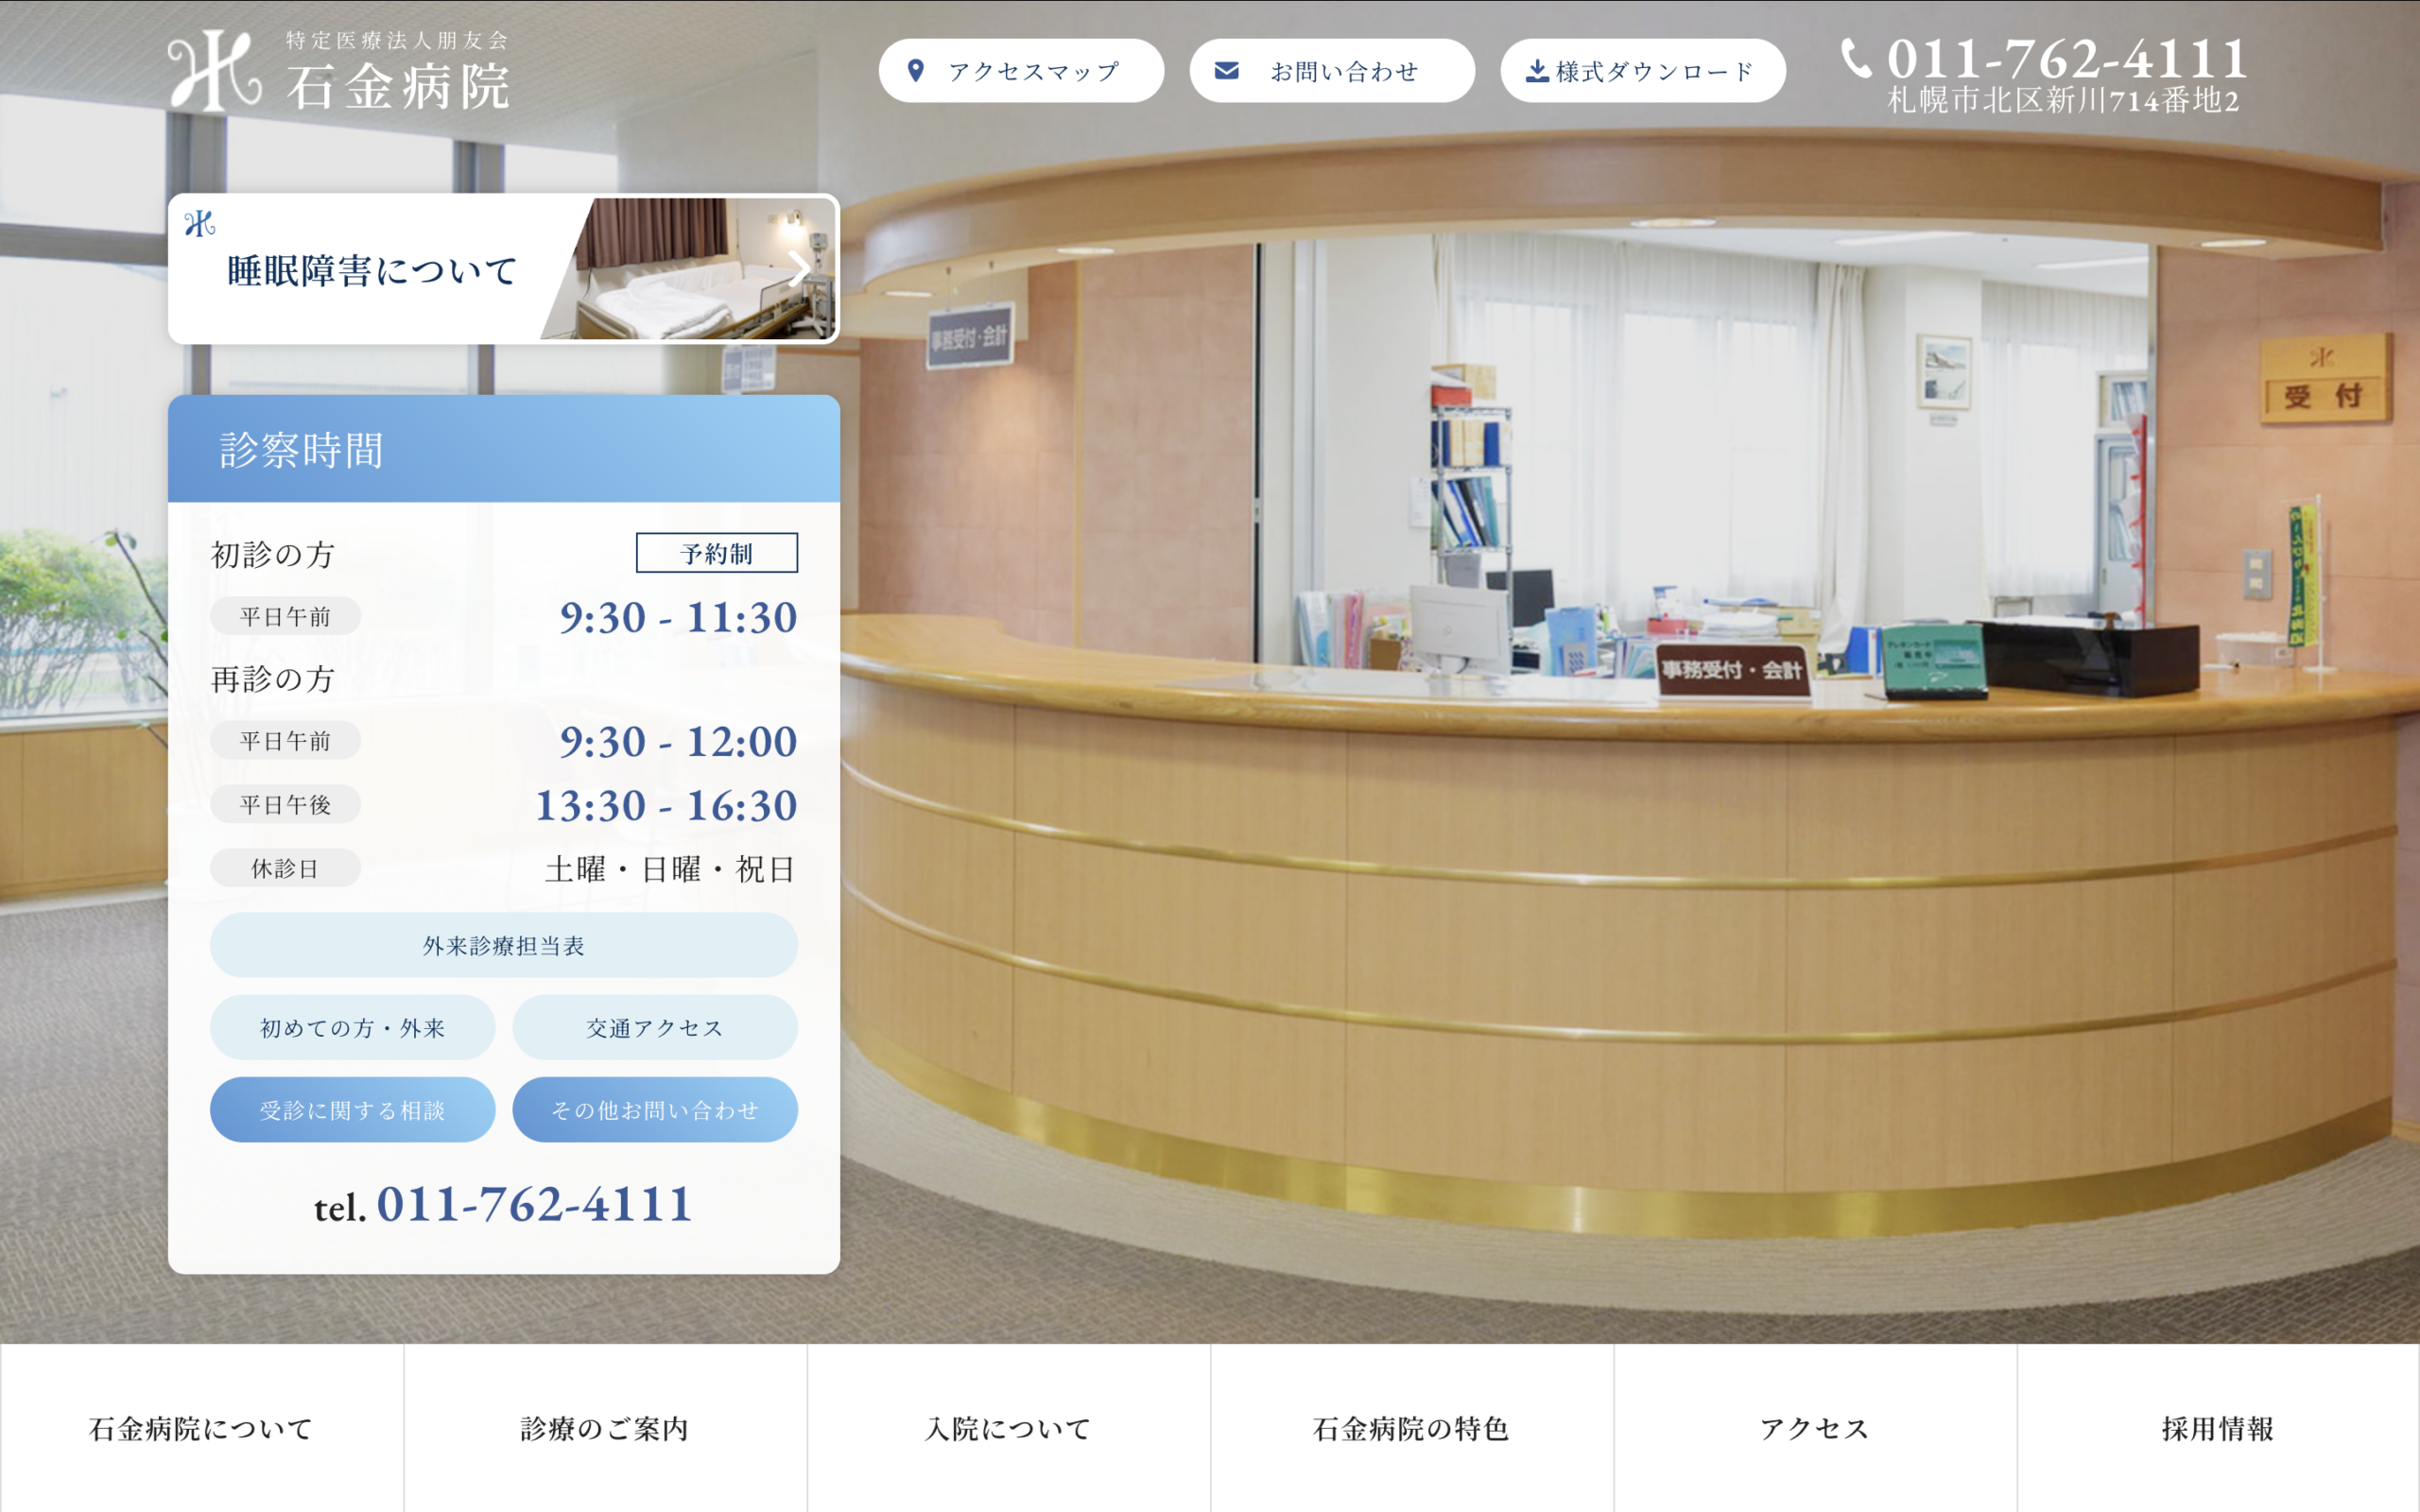Open the 睡眠障害について banner
2420x1512 pixels.
[x=372, y=271]
